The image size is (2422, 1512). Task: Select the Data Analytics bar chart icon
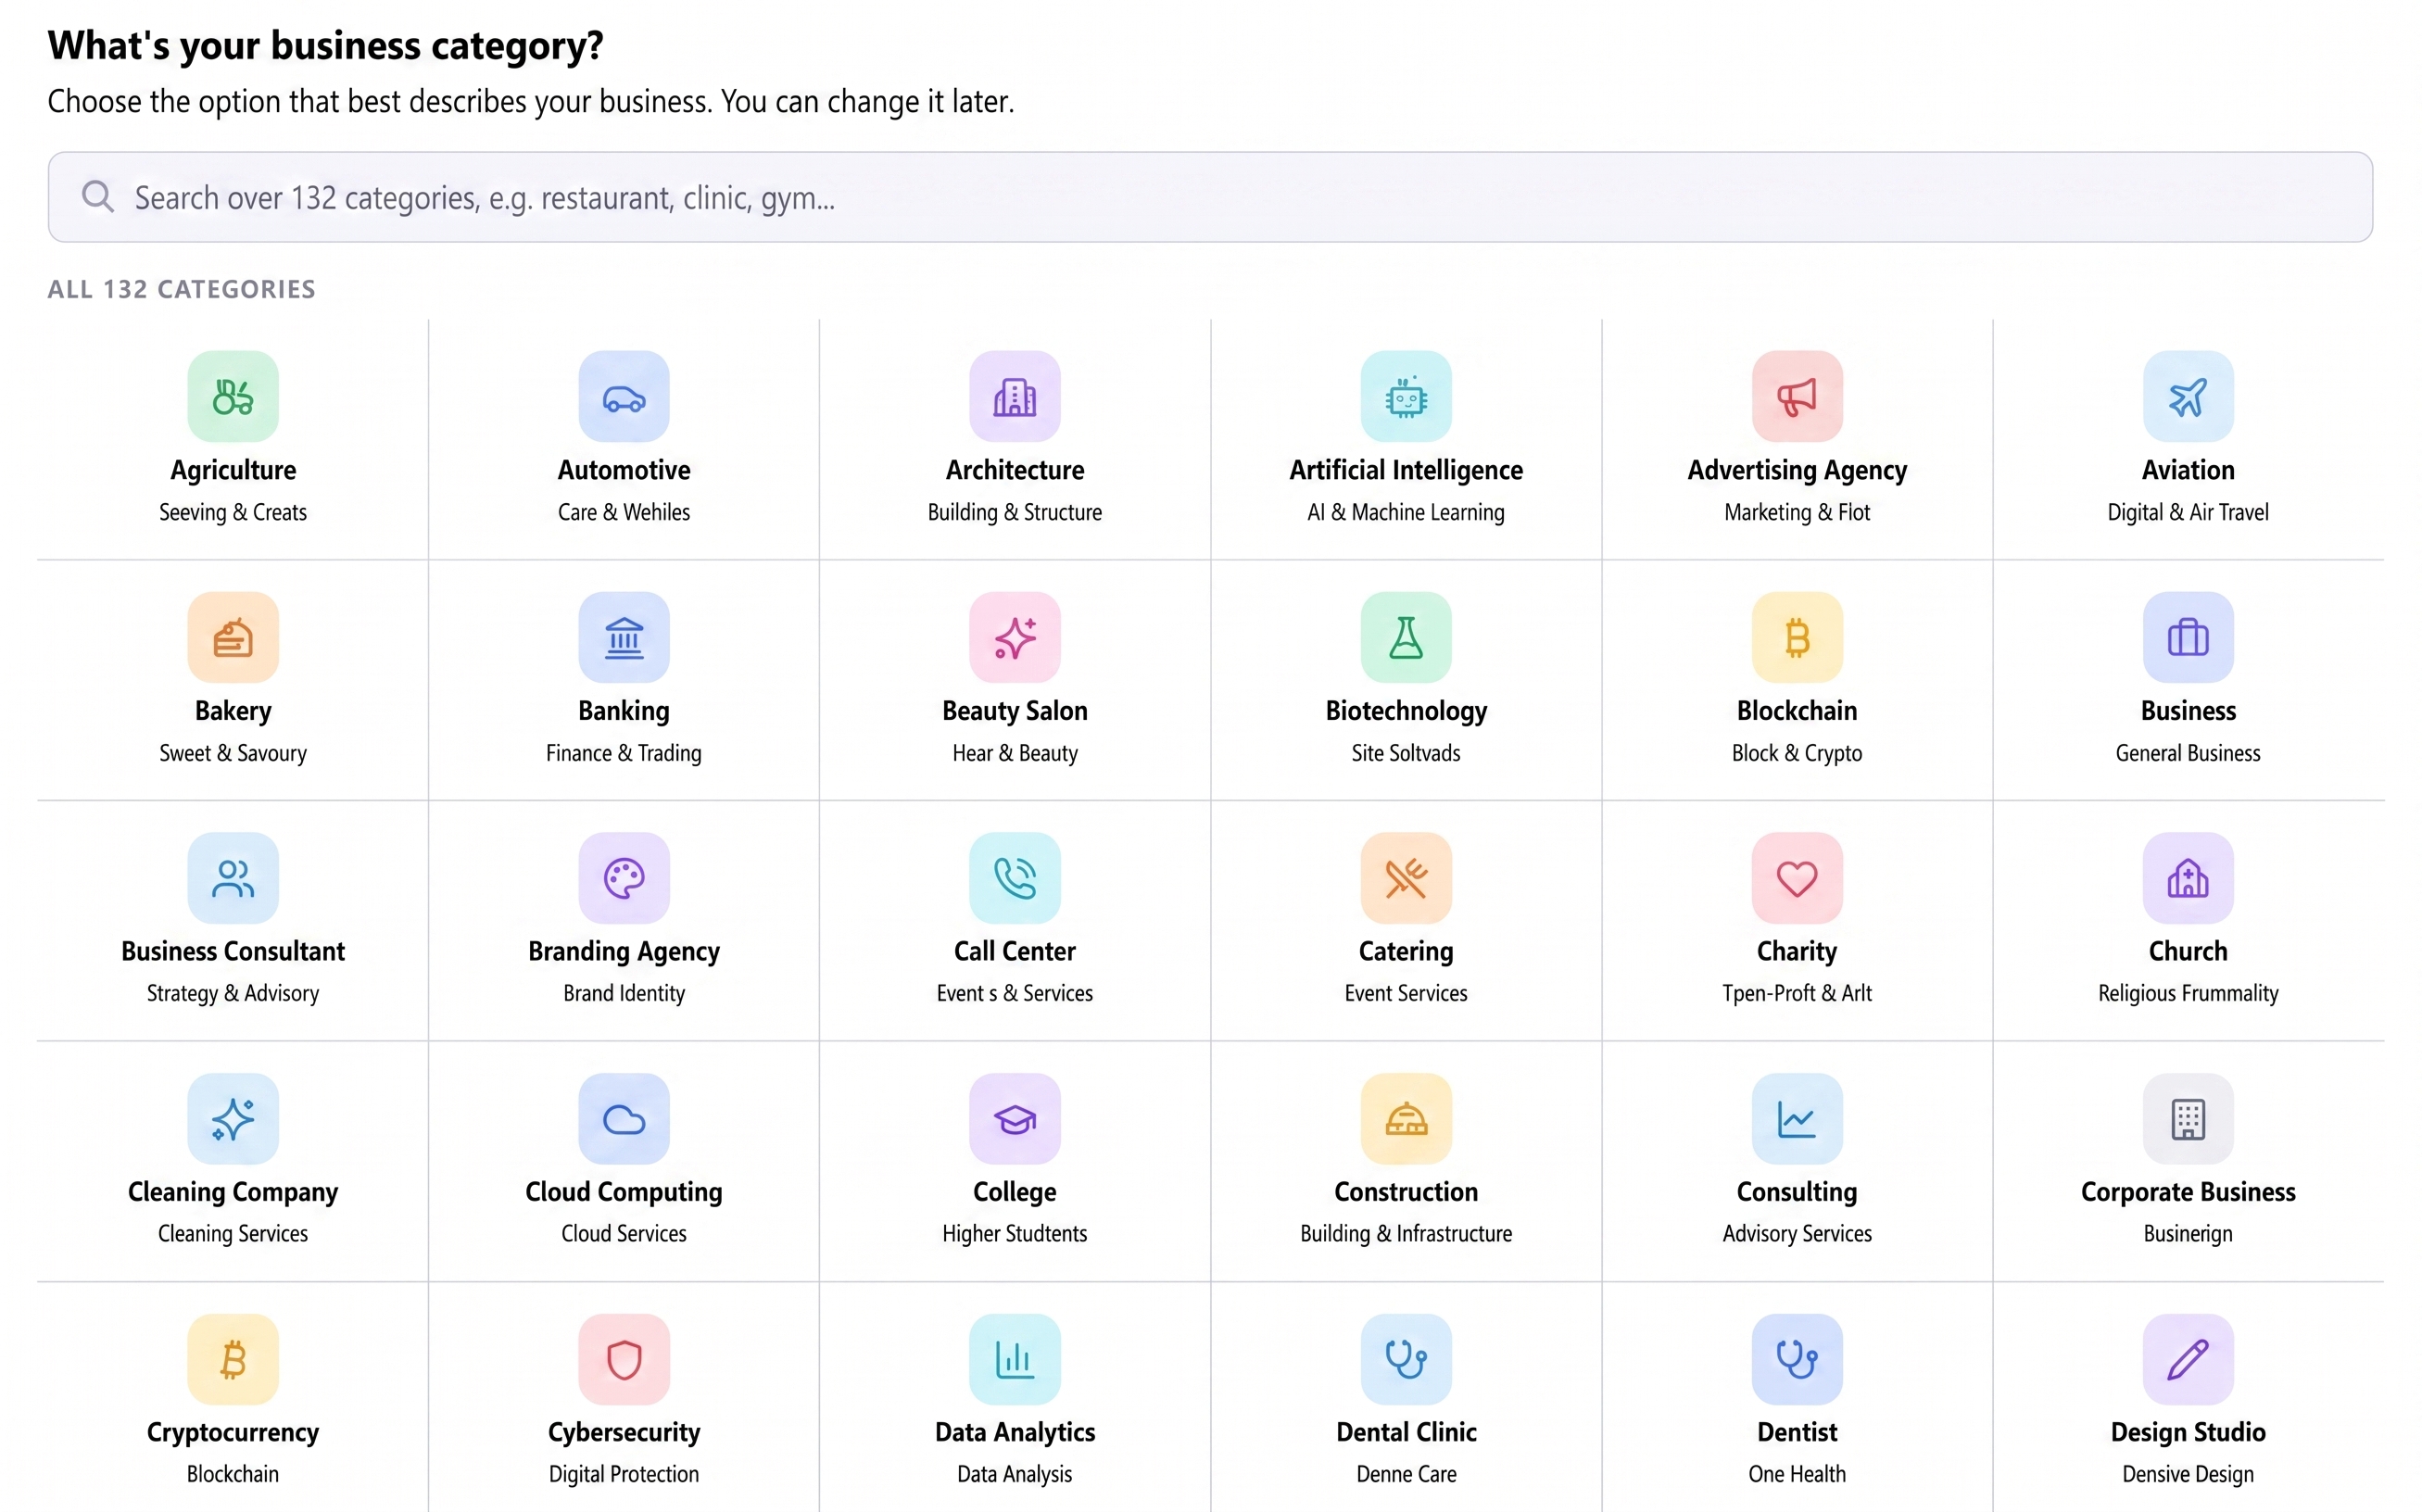(1015, 1359)
